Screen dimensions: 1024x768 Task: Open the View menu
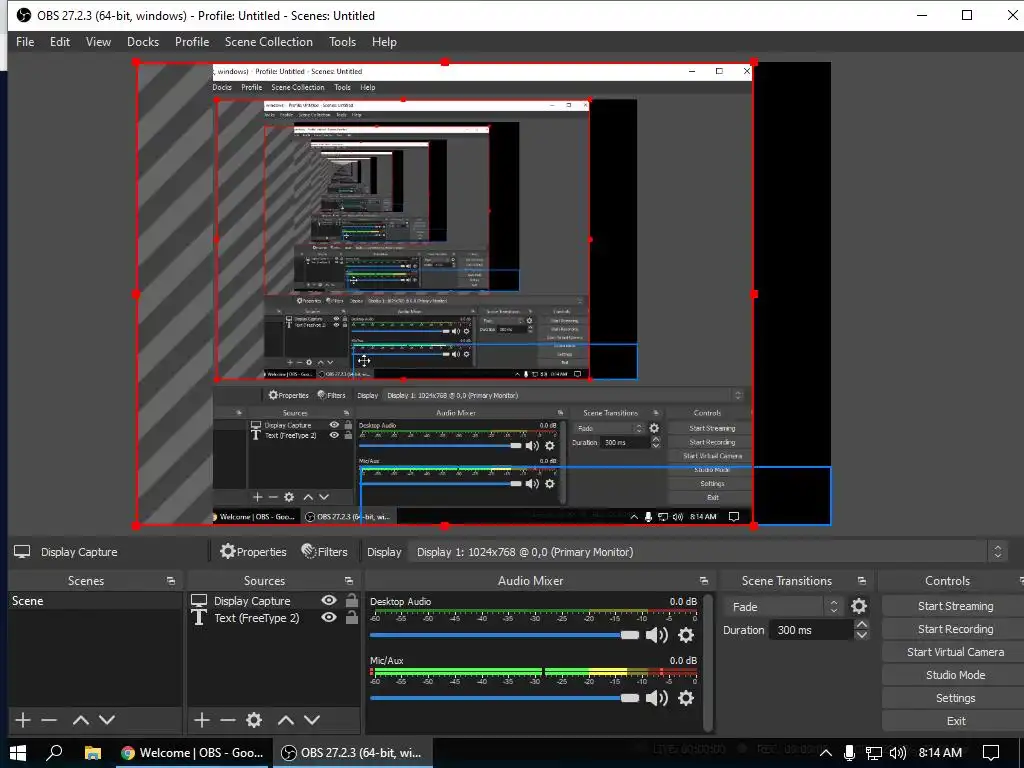pyautogui.click(x=98, y=42)
